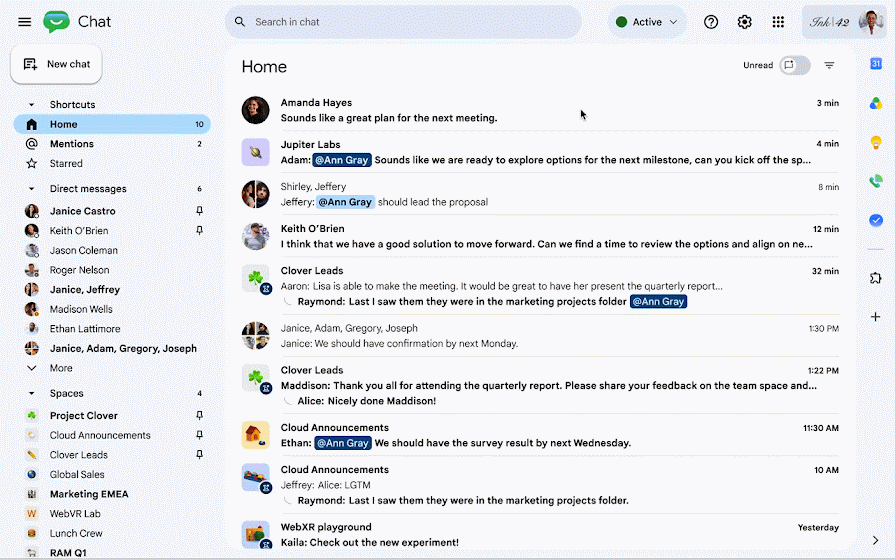Toggle the Unread switch
The image size is (895, 559).
click(x=795, y=65)
